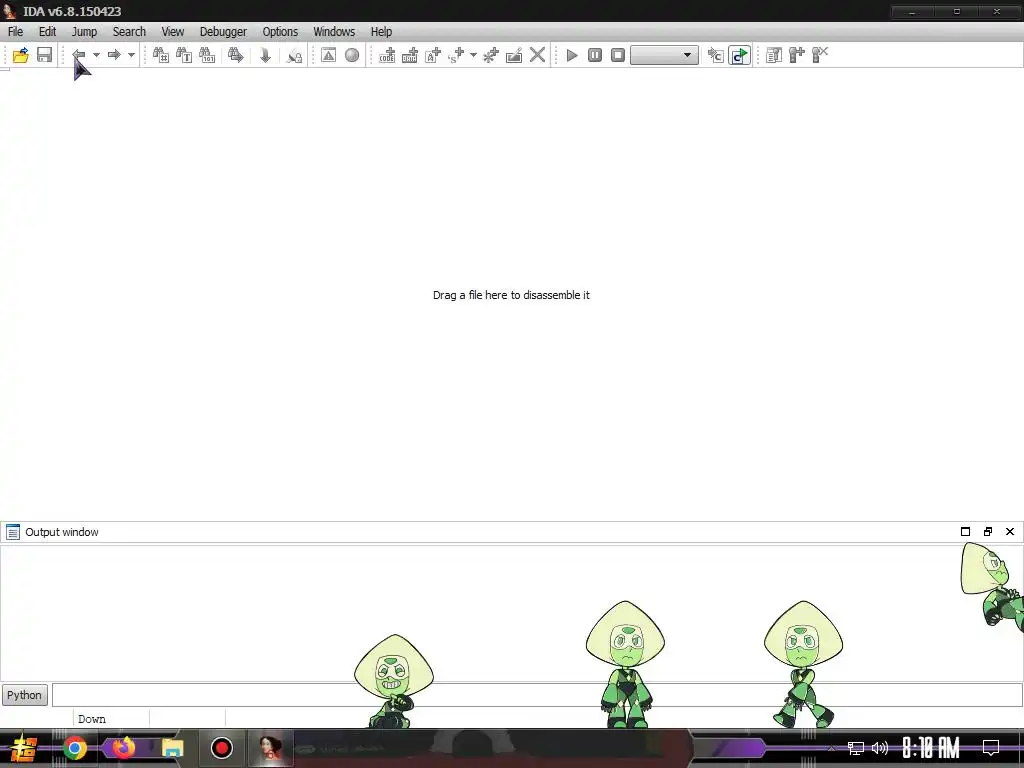The width and height of the screenshot is (1024, 768).
Task: Open the File menu
Action: 16,32
